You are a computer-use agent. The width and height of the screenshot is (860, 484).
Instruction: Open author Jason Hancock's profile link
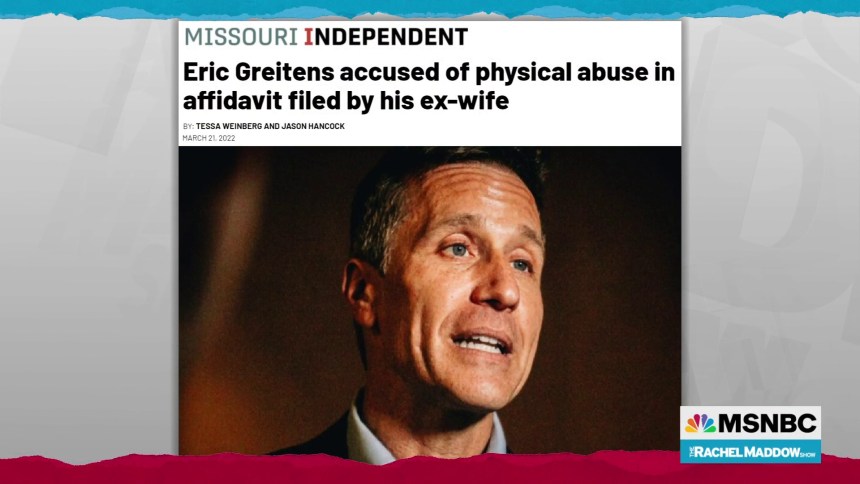pyautogui.click(x=313, y=126)
